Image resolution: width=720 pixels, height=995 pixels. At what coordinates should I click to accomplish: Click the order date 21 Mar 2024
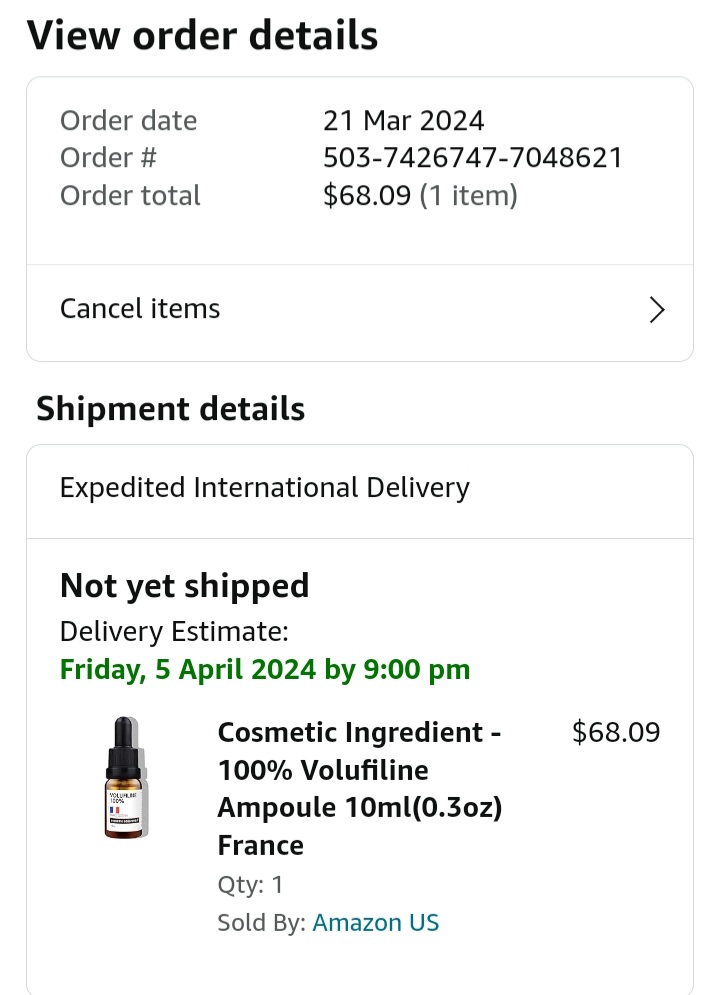point(403,120)
